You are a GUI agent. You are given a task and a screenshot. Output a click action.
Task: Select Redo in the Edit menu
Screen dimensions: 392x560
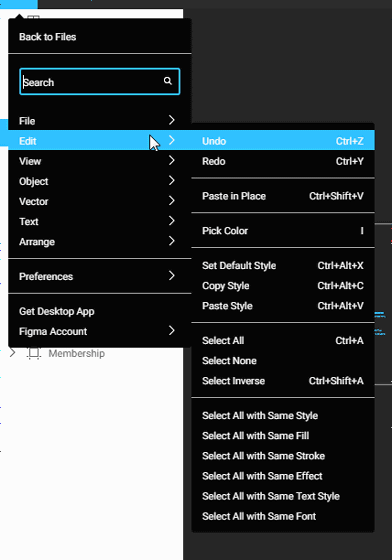[x=283, y=161]
